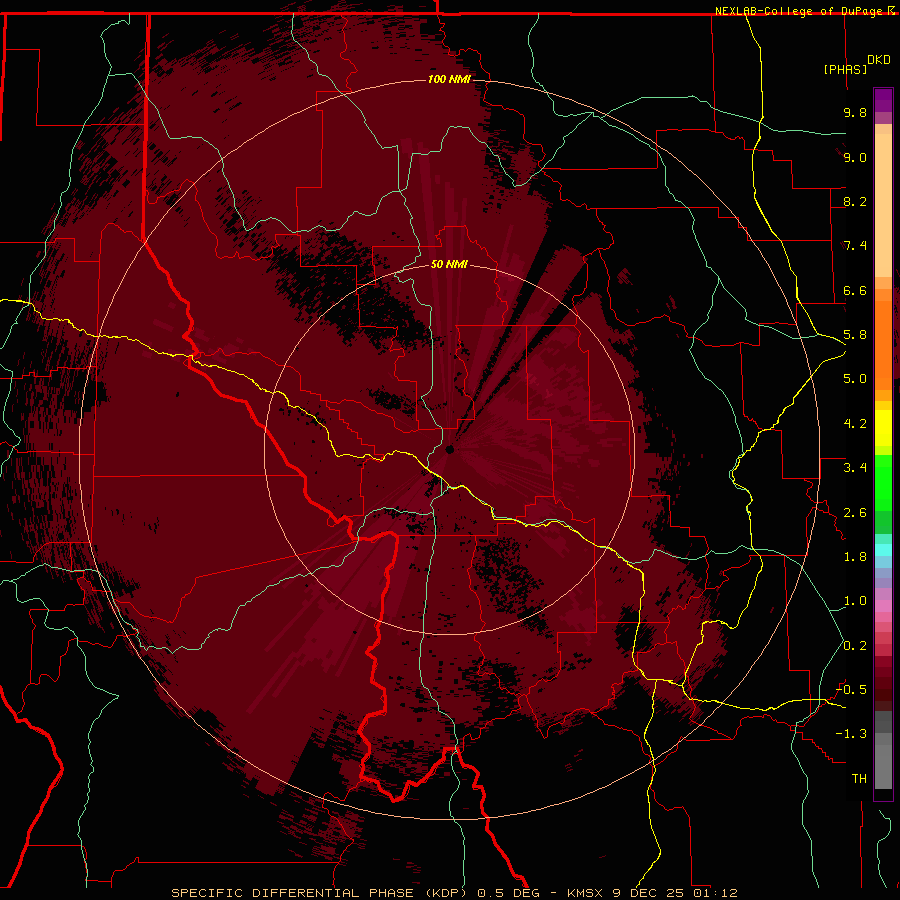Pick the pink swatch beside 1.0

click(x=883, y=605)
